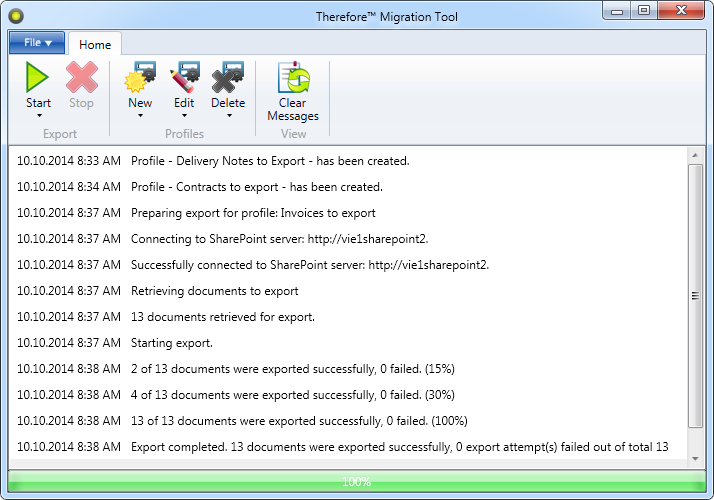This screenshot has height=500, width=714.
Task: Select the 'Delivery Notes to Export' created message
Action: click(x=270, y=161)
